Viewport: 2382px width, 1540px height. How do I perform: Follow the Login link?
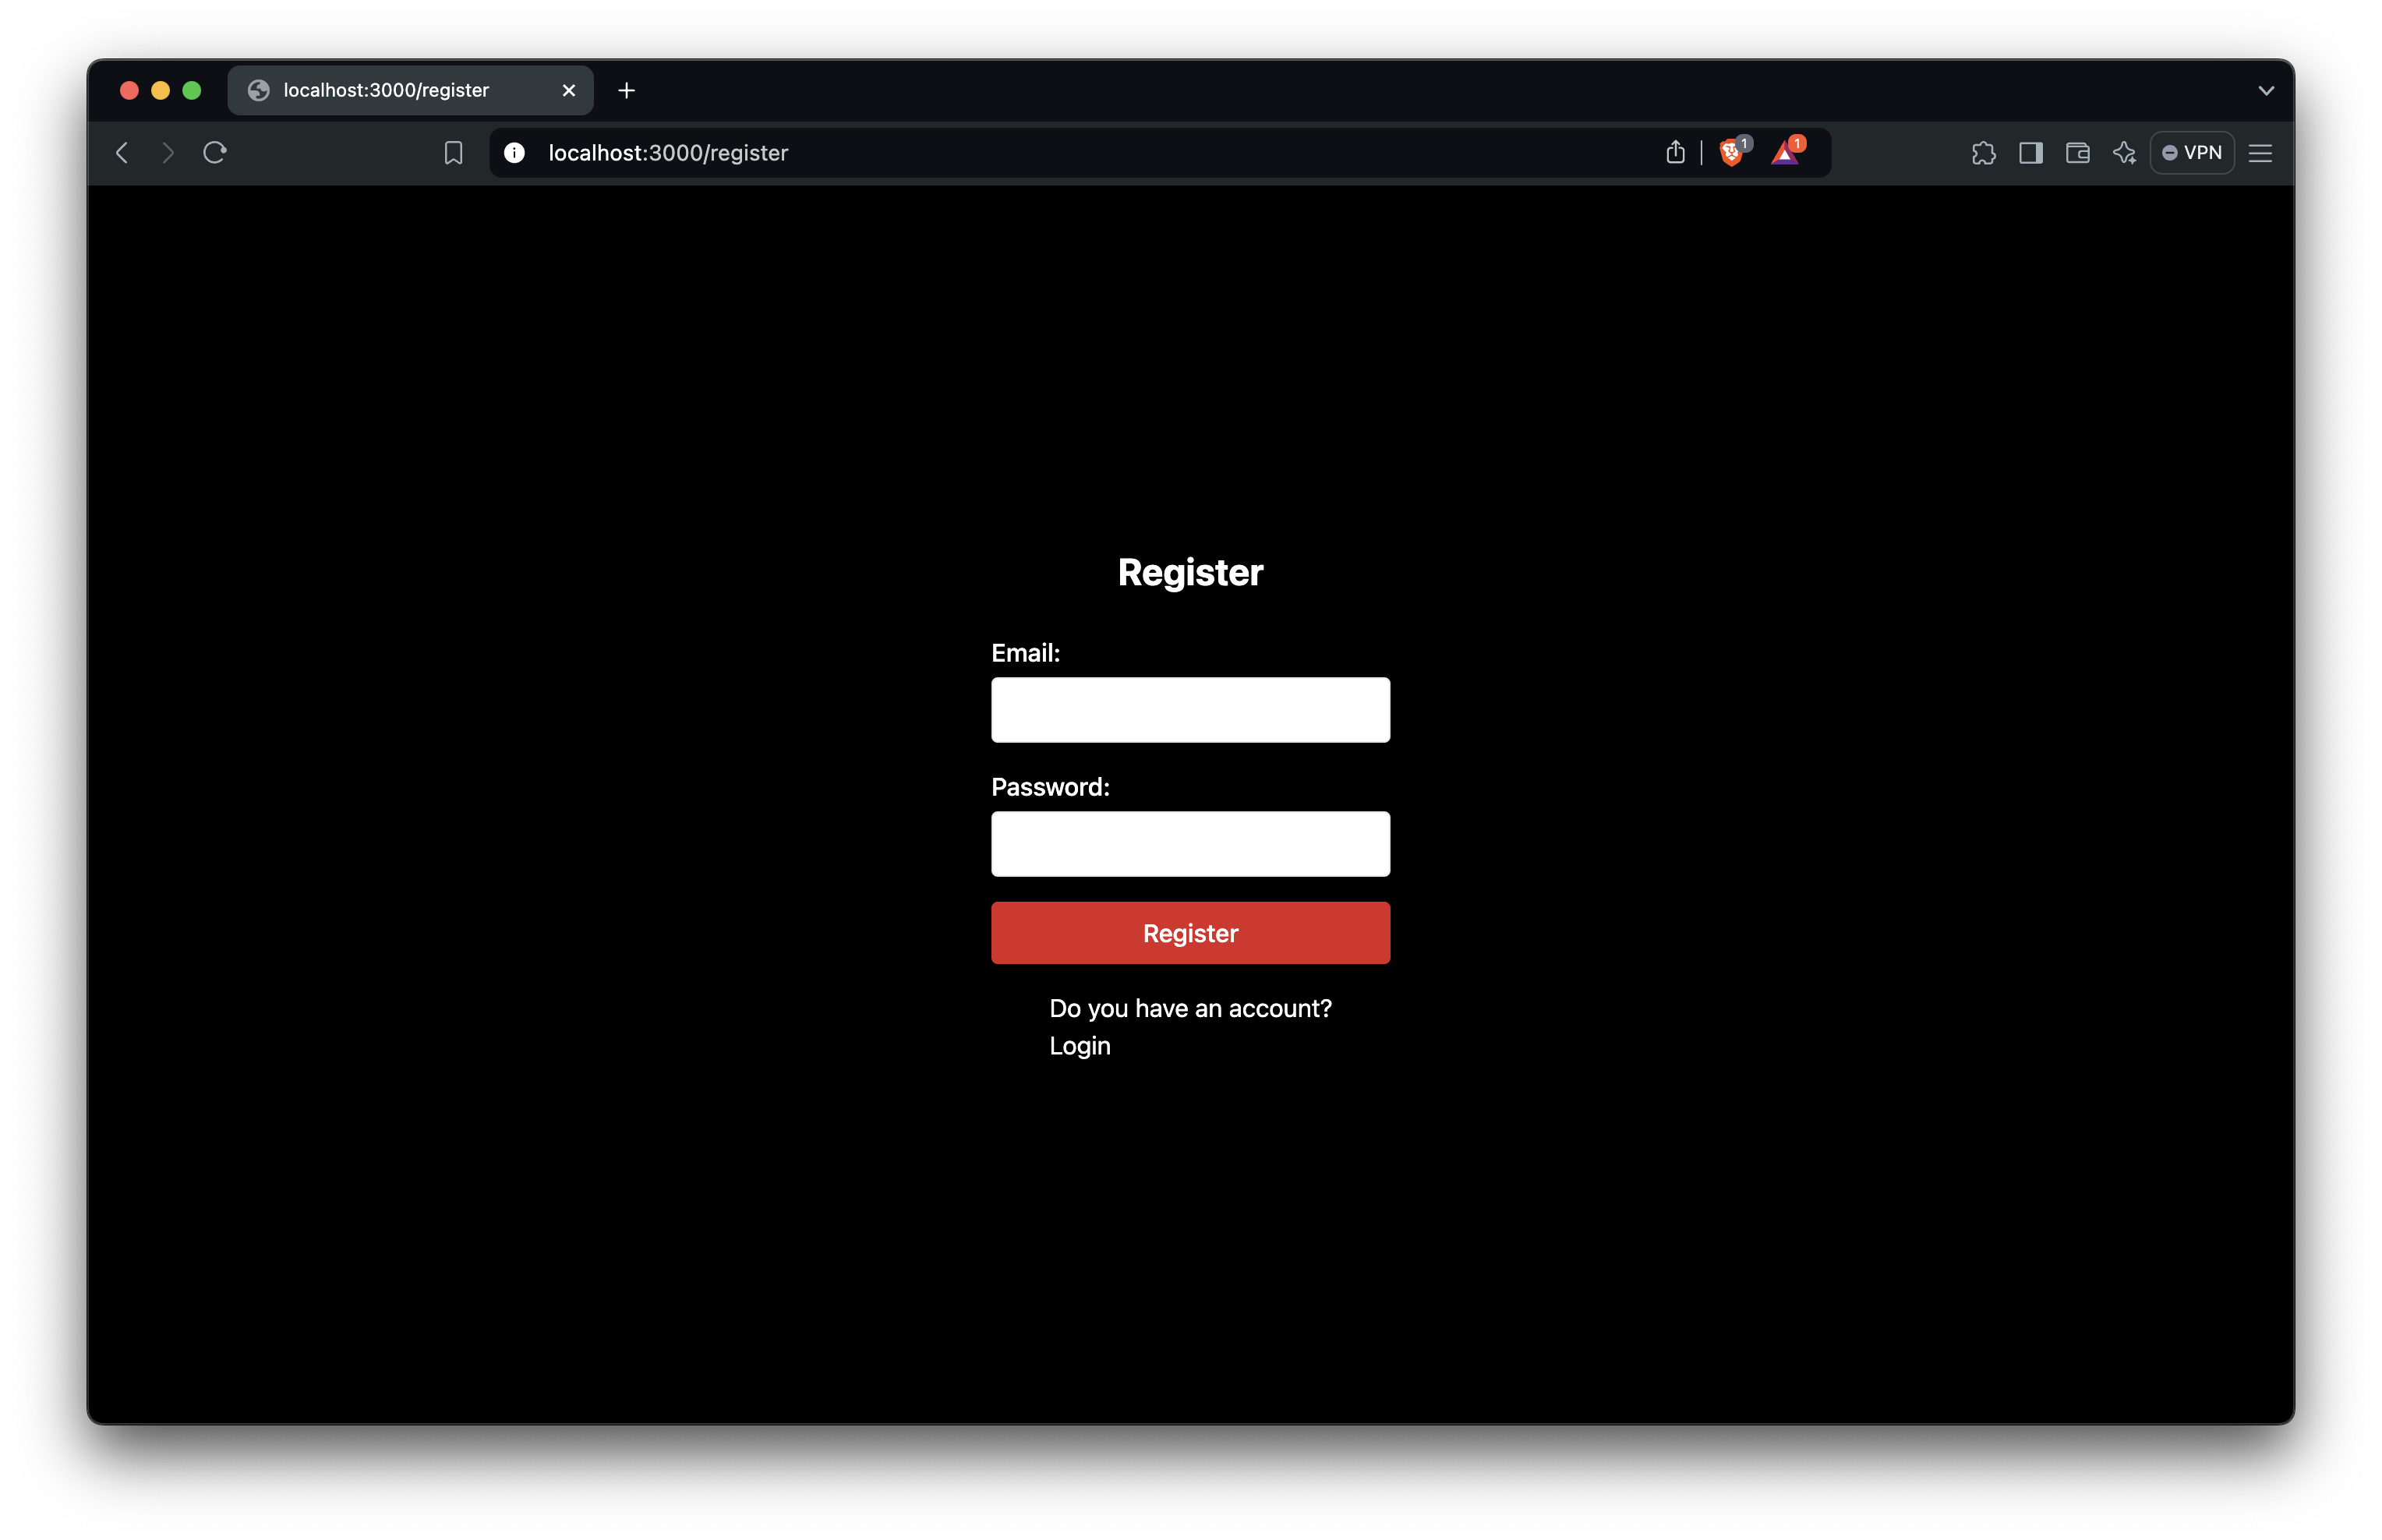pyautogui.click(x=1079, y=1045)
